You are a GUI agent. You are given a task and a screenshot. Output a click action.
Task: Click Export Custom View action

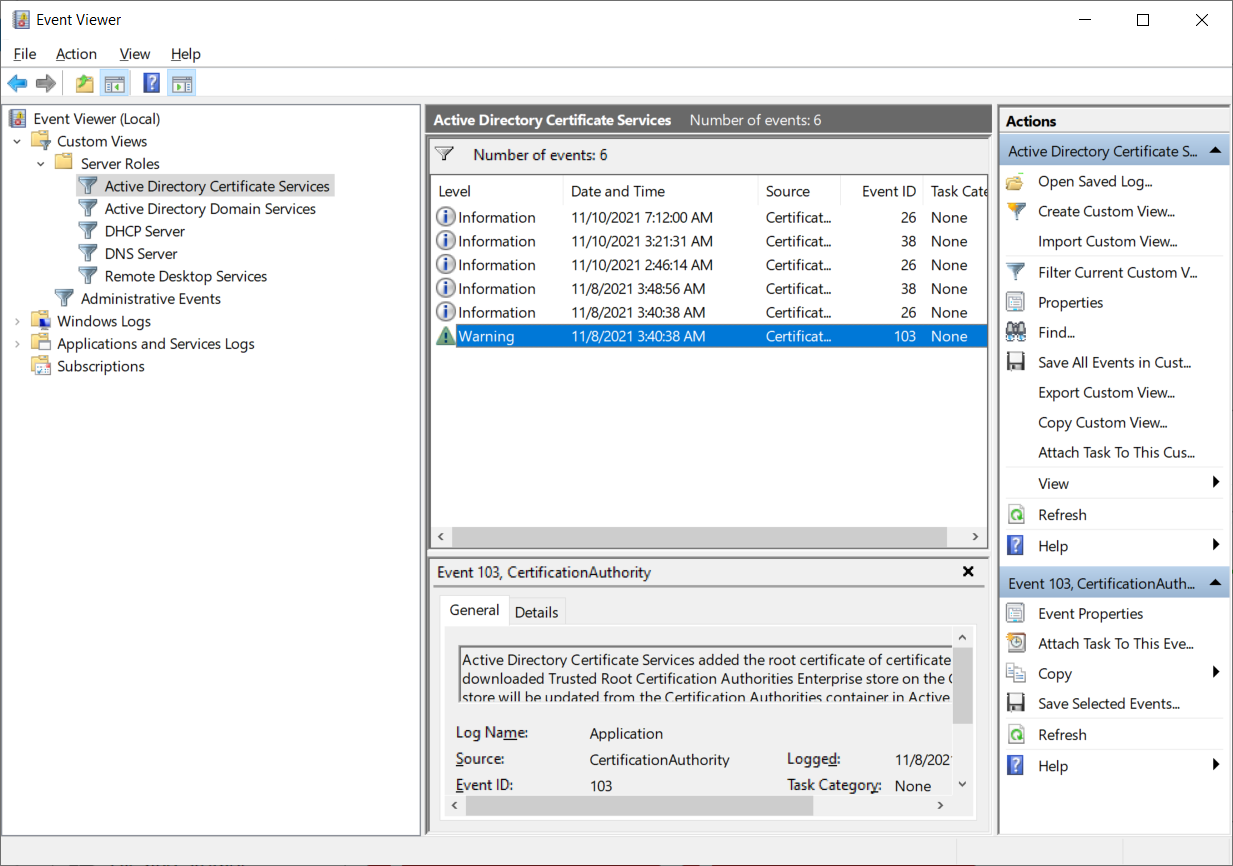1106,392
